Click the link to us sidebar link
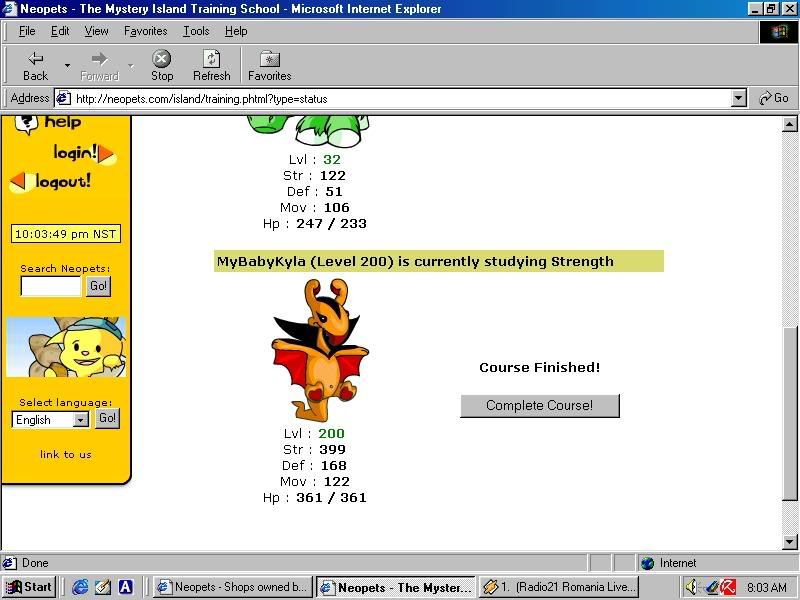 tap(66, 454)
